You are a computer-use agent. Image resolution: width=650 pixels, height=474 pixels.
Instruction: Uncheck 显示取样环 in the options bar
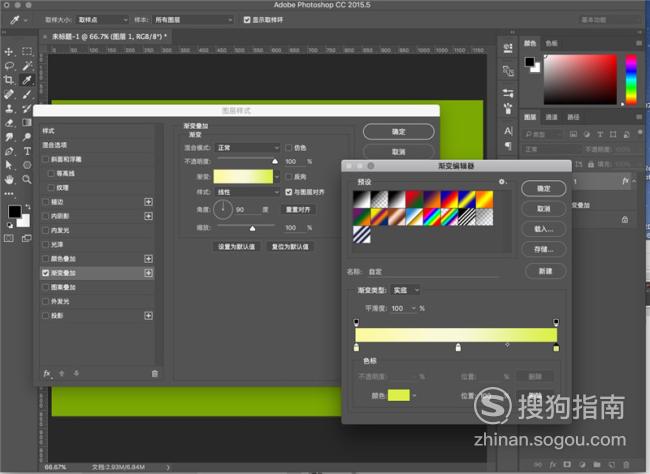[x=247, y=20]
